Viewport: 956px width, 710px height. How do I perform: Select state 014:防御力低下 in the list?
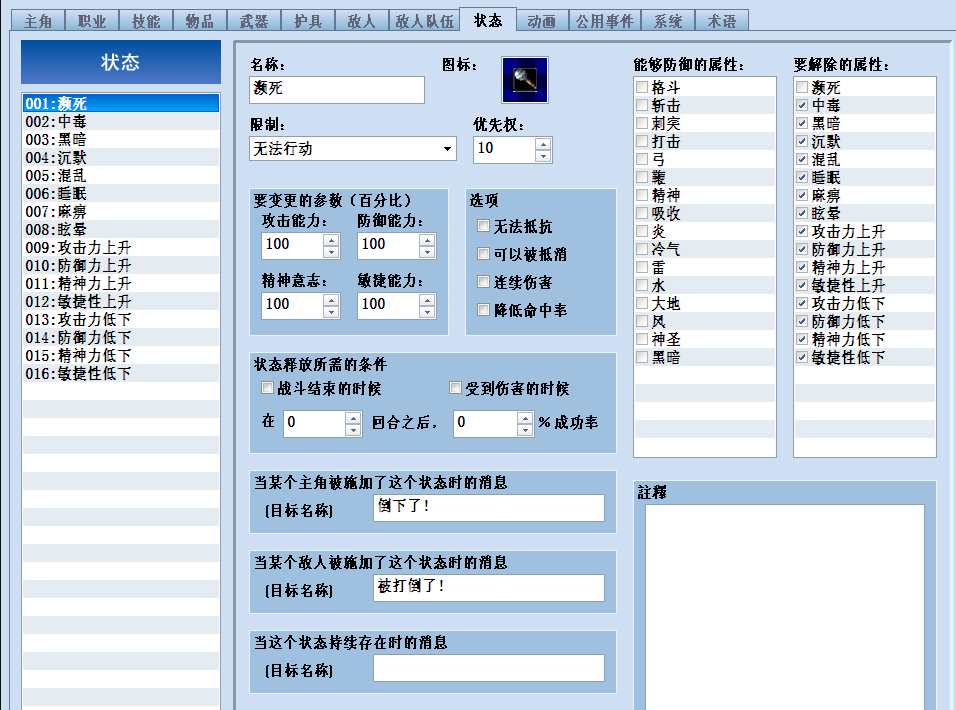coord(121,337)
